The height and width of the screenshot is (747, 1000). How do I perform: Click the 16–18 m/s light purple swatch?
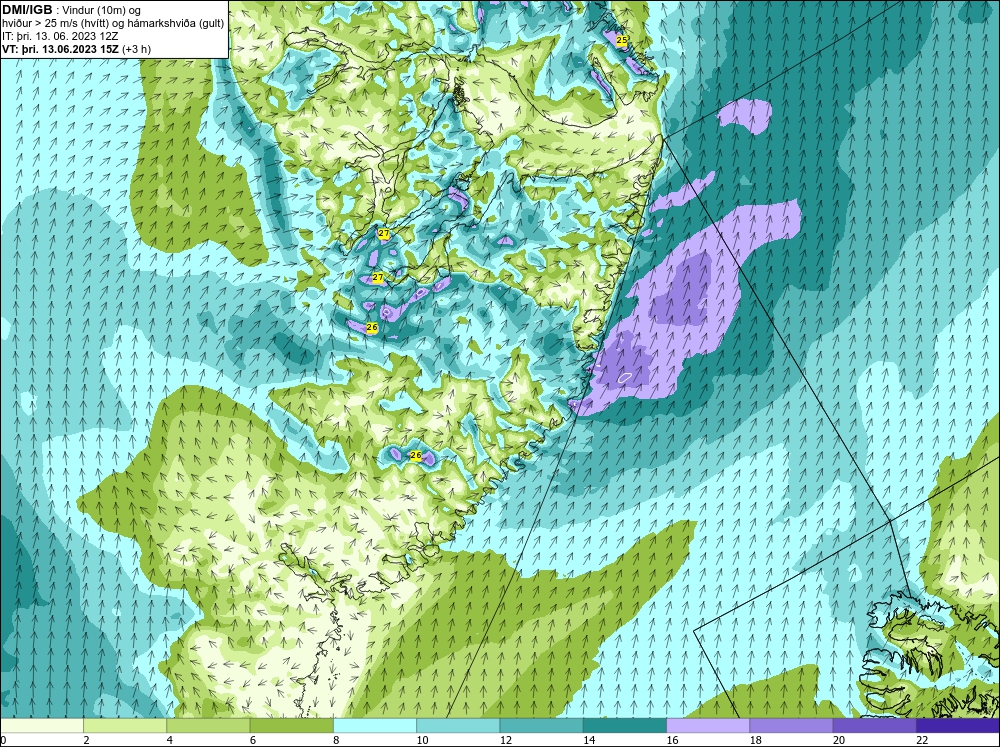point(708,725)
